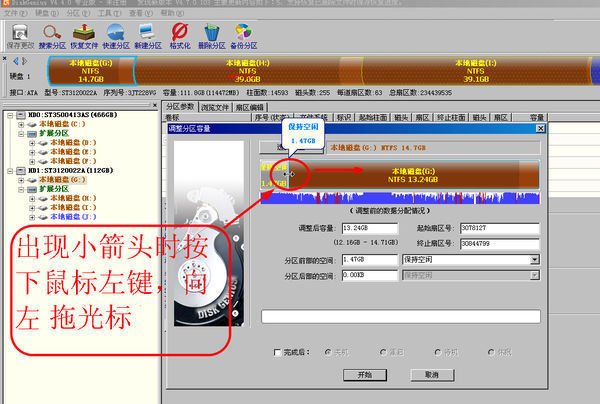Open the 工具 menu

coord(109,13)
